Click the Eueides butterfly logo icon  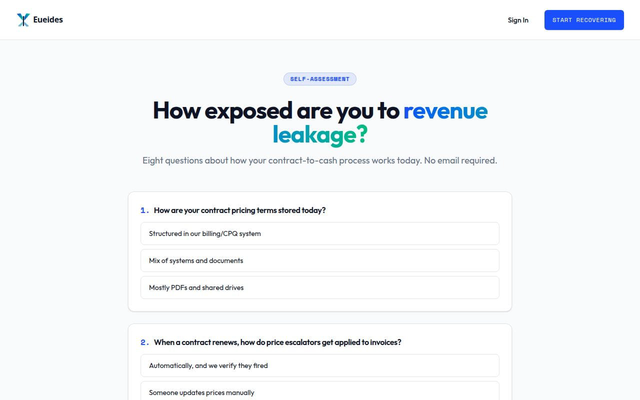(x=23, y=20)
